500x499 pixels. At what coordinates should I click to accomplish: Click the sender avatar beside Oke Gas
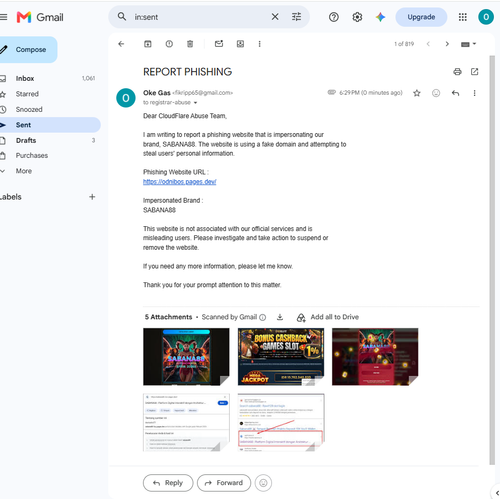click(126, 98)
